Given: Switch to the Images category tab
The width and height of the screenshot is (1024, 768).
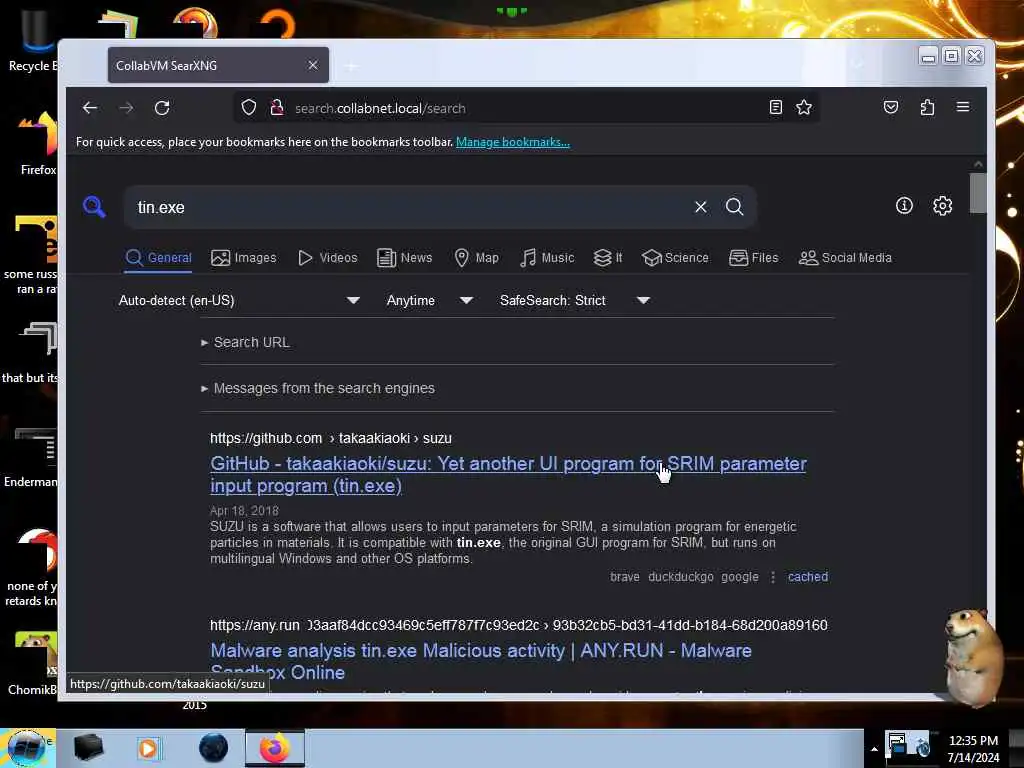Looking at the screenshot, I should pyautogui.click(x=244, y=258).
